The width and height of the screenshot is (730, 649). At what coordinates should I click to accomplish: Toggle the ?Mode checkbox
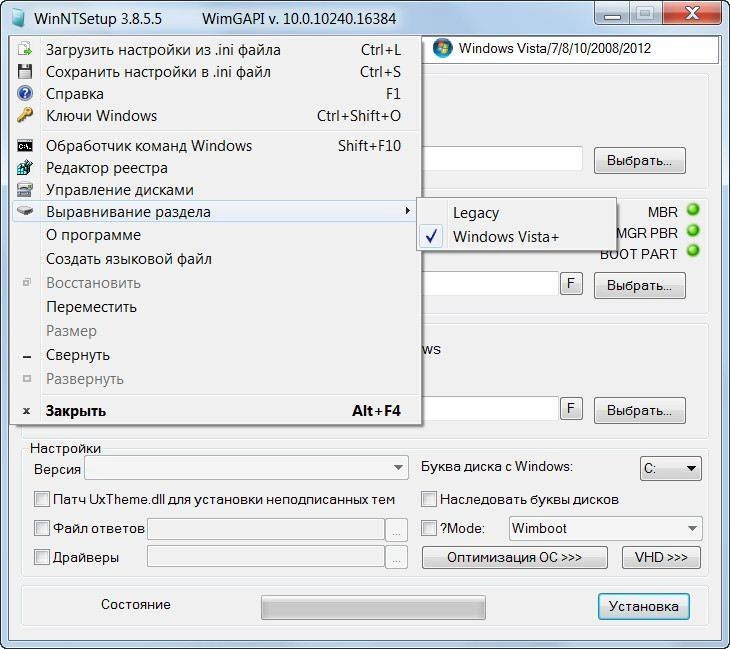coord(429,528)
